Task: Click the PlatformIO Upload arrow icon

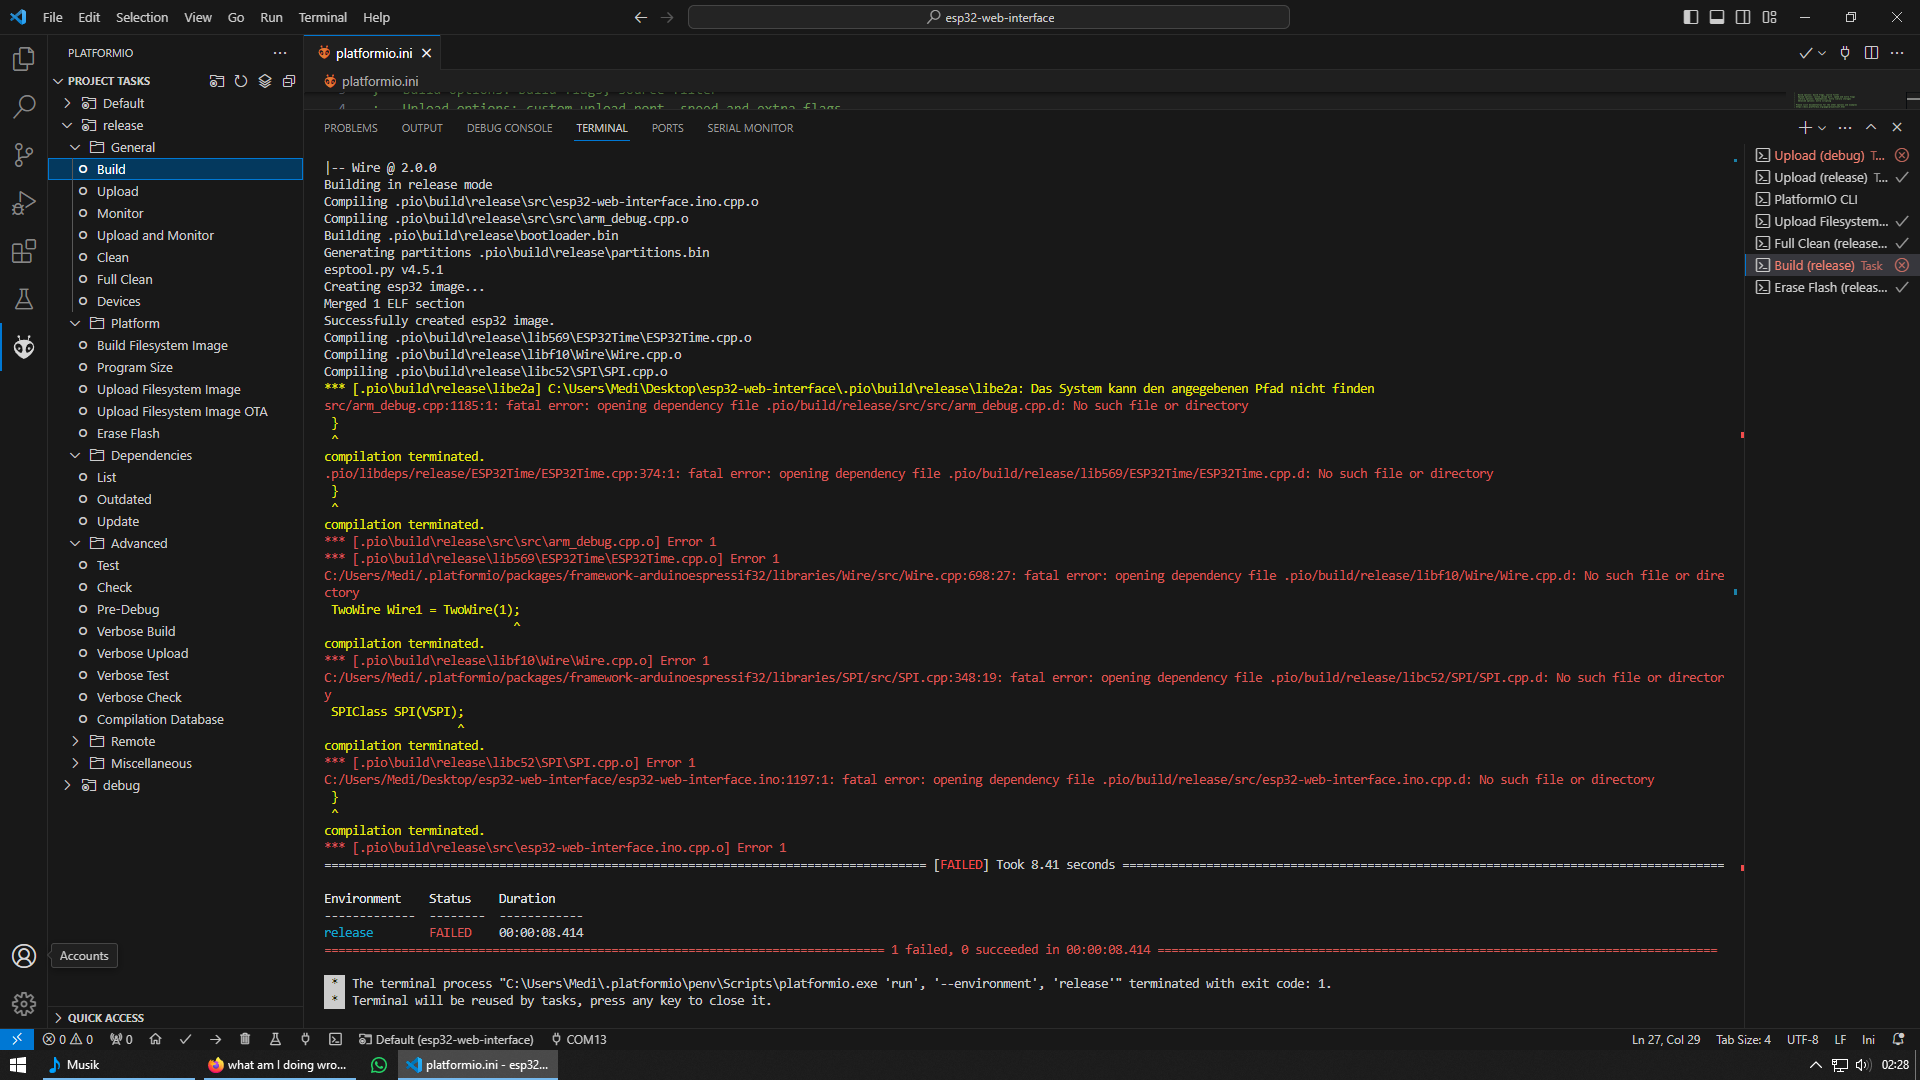Action: (x=215, y=1039)
